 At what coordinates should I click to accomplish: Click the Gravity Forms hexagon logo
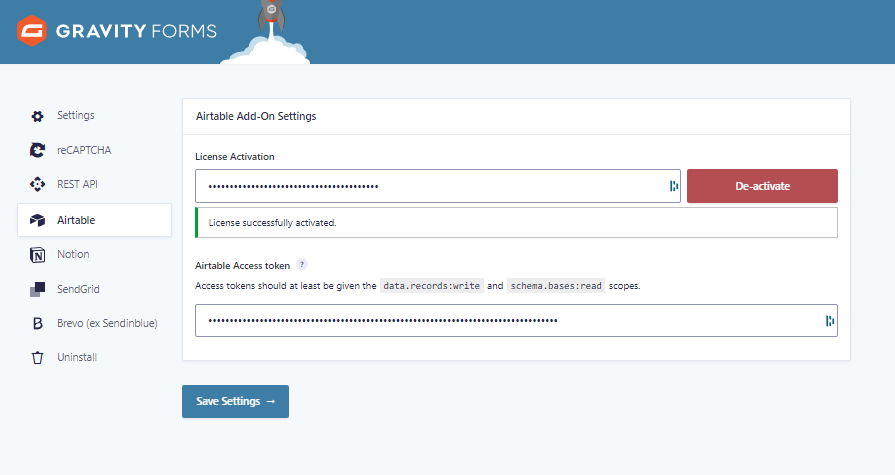click(31, 31)
